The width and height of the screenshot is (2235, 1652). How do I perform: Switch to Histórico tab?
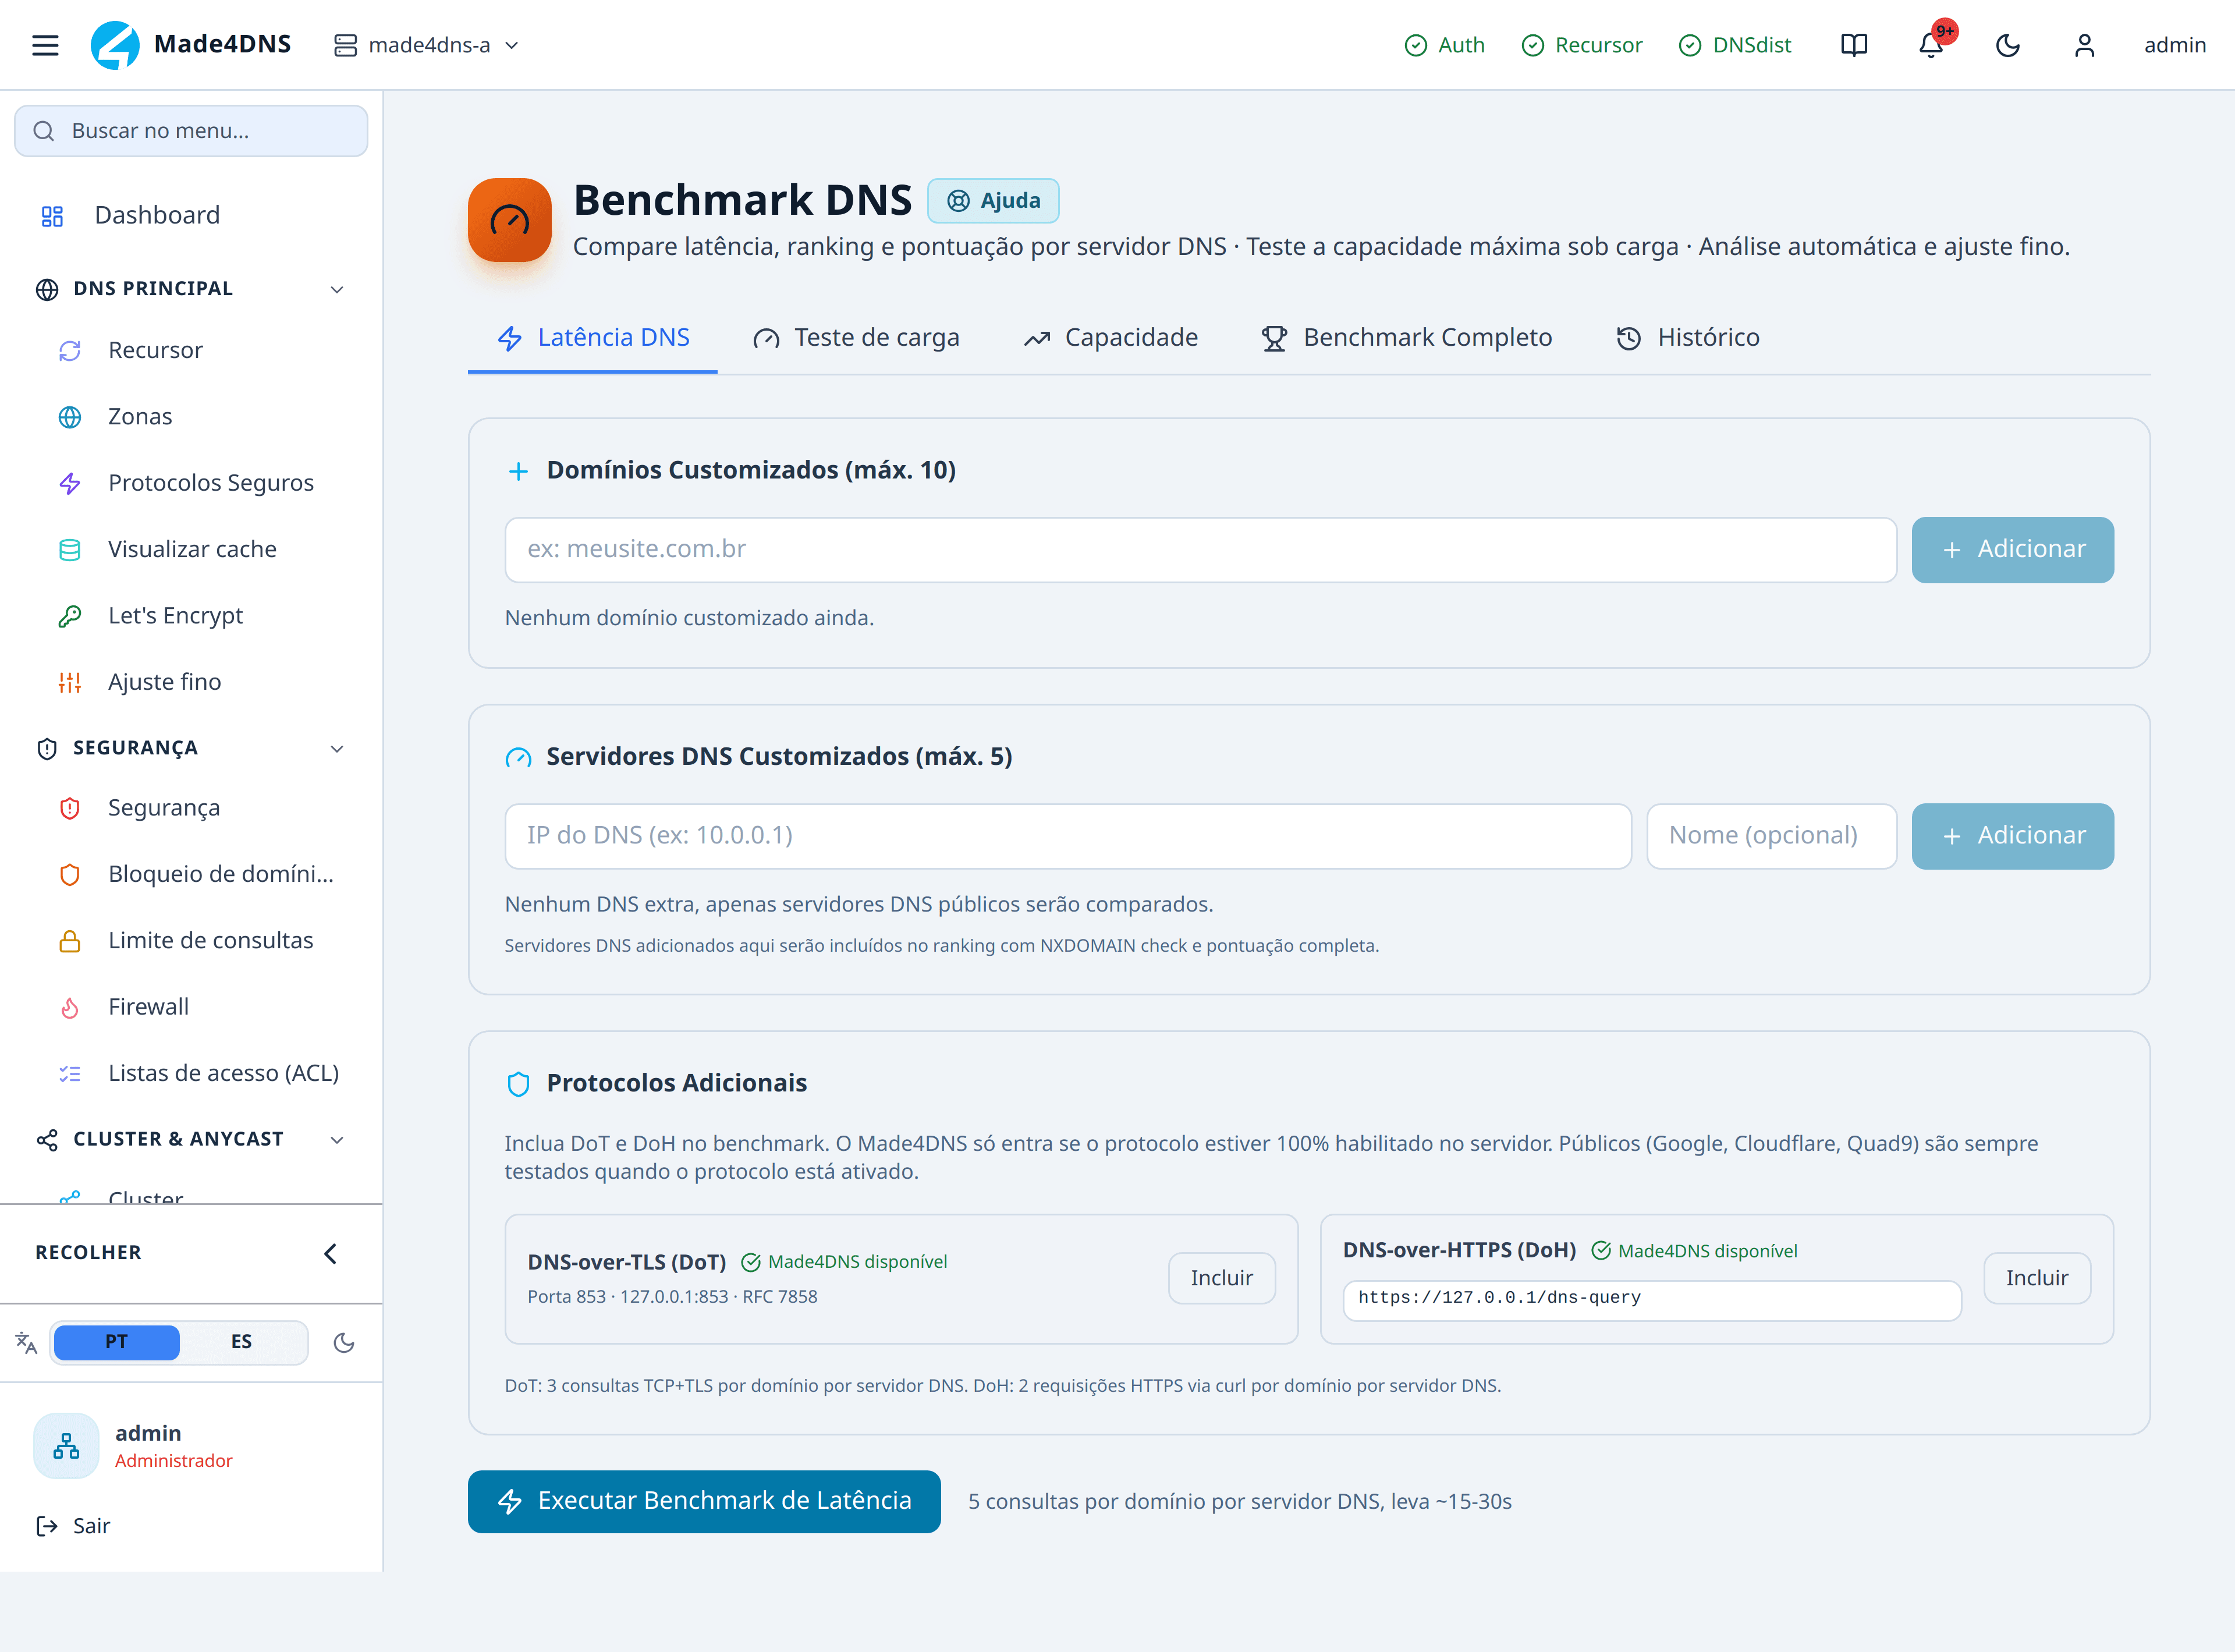click(x=1688, y=338)
